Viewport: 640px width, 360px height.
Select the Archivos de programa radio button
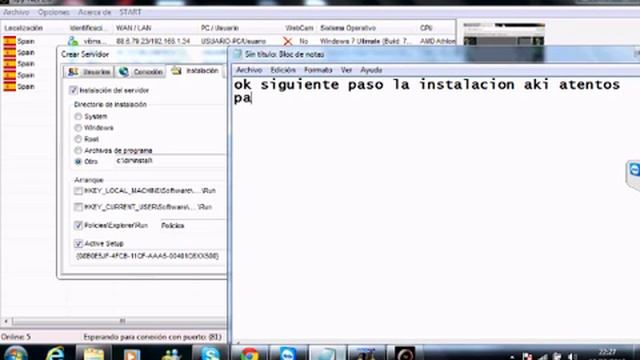[78, 151]
